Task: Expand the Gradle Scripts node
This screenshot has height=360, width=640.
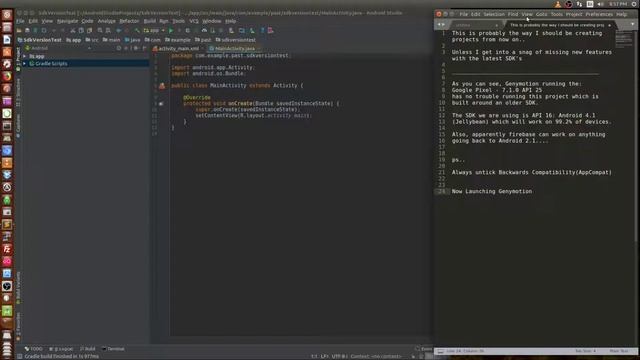Action: coord(25,64)
